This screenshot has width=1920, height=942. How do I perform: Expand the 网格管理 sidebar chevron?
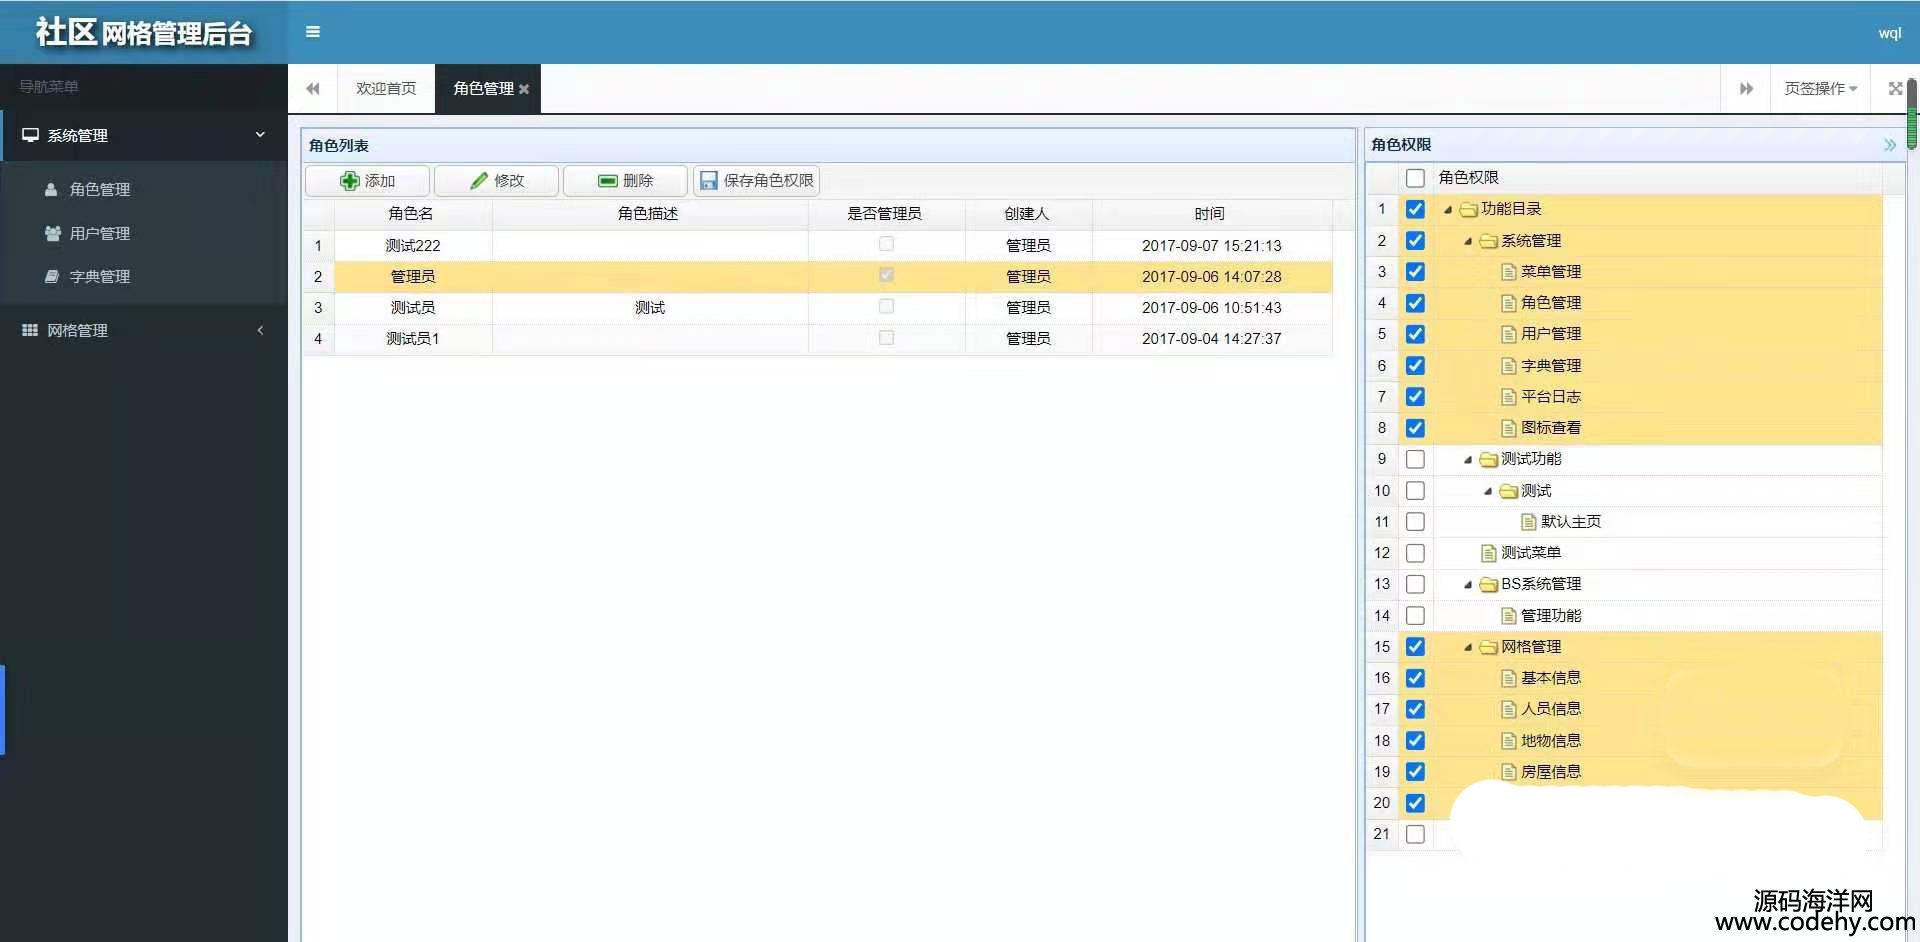[x=260, y=330]
